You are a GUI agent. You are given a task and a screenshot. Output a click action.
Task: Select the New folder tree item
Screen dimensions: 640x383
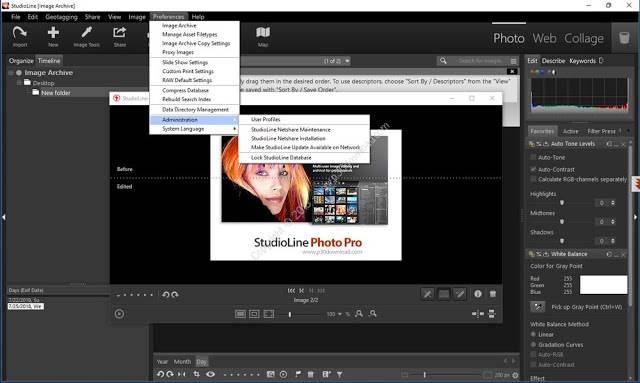(56, 93)
